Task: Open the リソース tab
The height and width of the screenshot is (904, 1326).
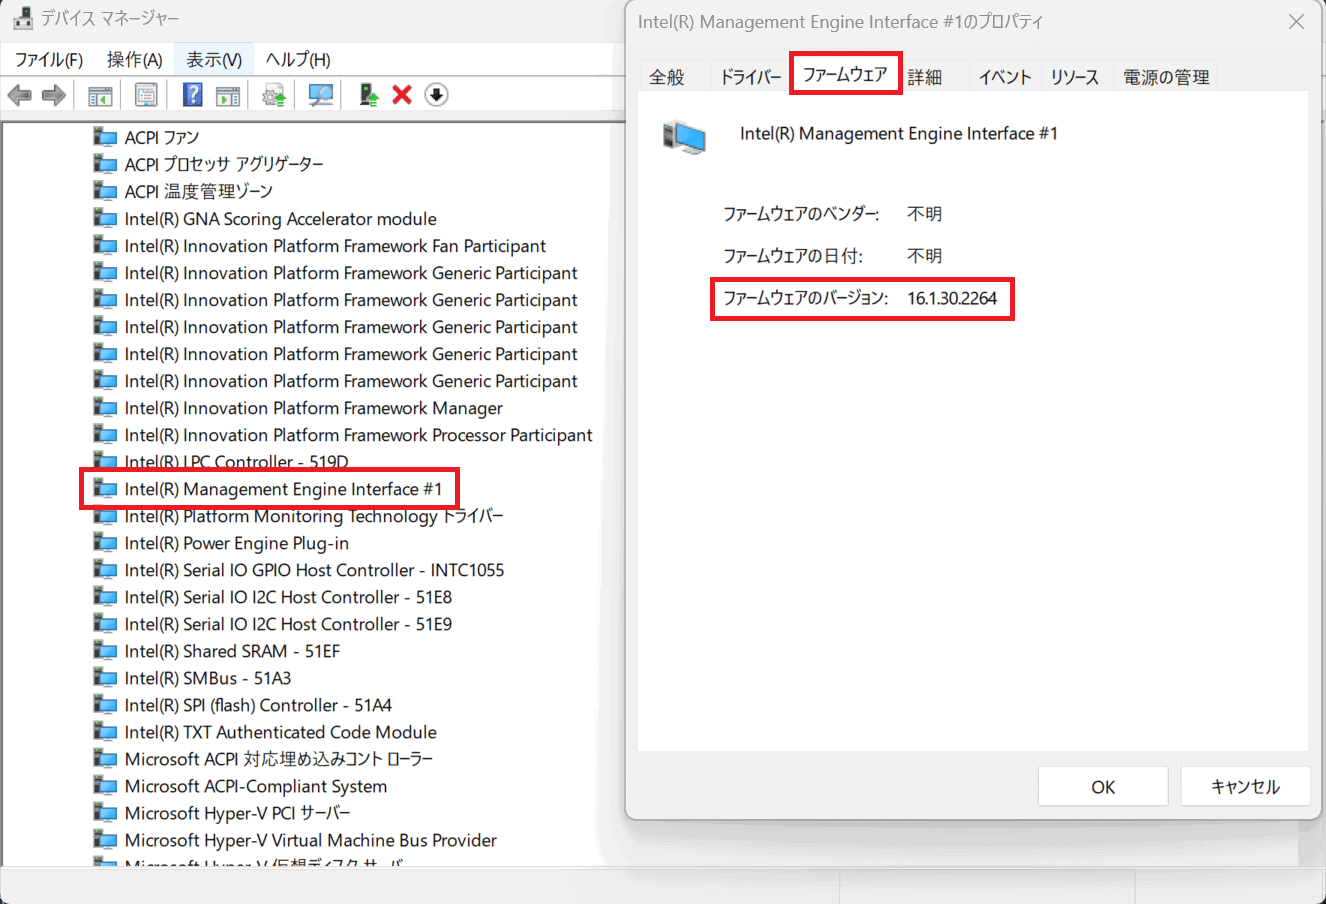Action: (1075, 77)
